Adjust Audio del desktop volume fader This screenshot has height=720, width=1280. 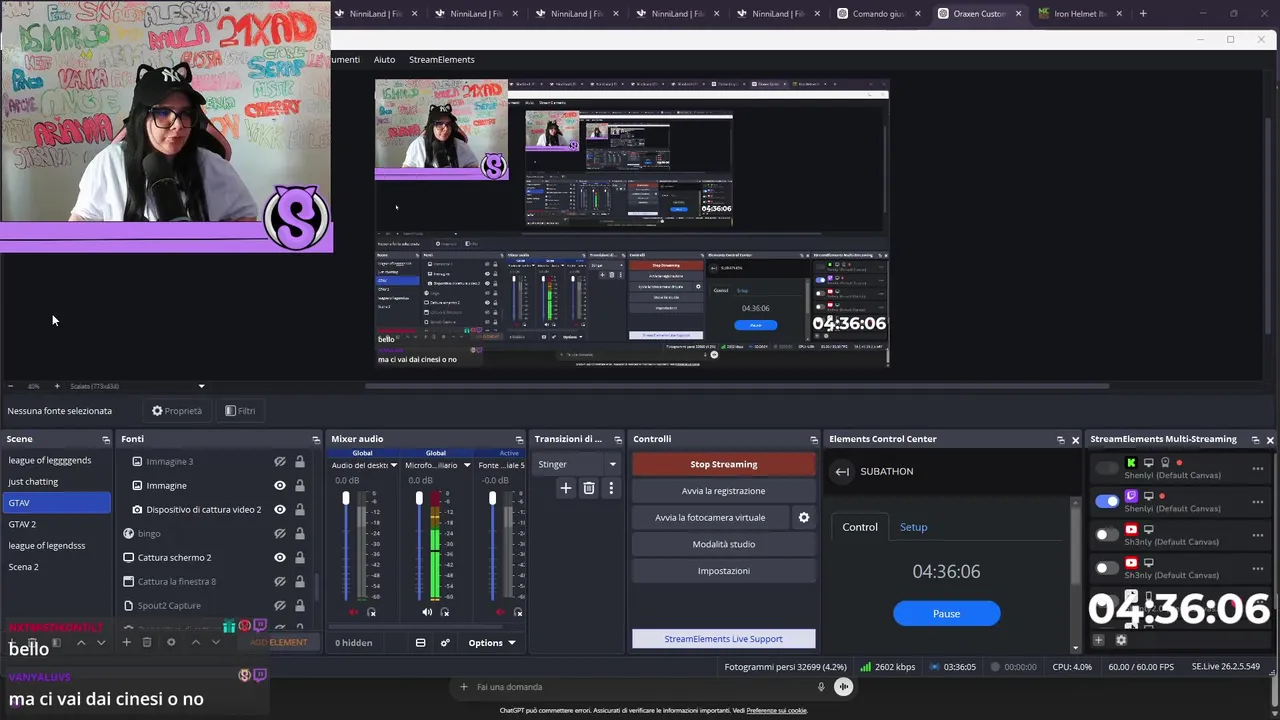346,498
